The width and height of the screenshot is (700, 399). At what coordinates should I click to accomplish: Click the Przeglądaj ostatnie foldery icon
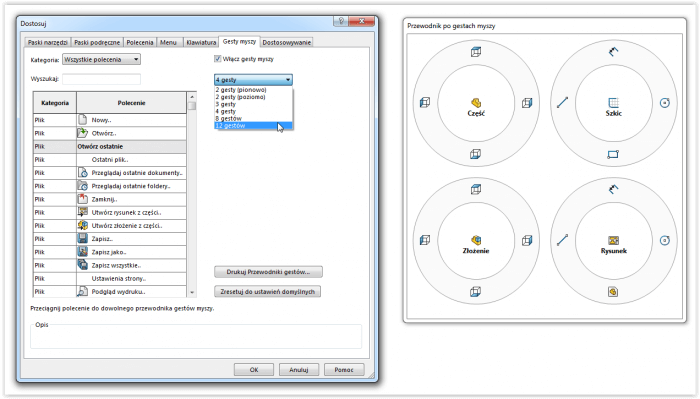[83, 186]
